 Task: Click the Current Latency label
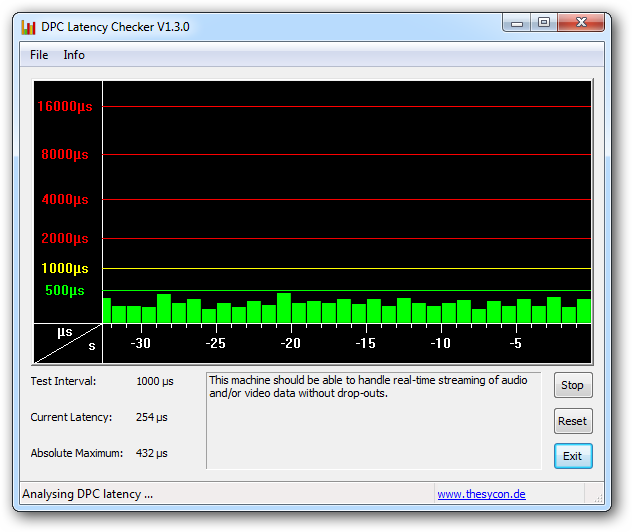click(x=71, y=417)
